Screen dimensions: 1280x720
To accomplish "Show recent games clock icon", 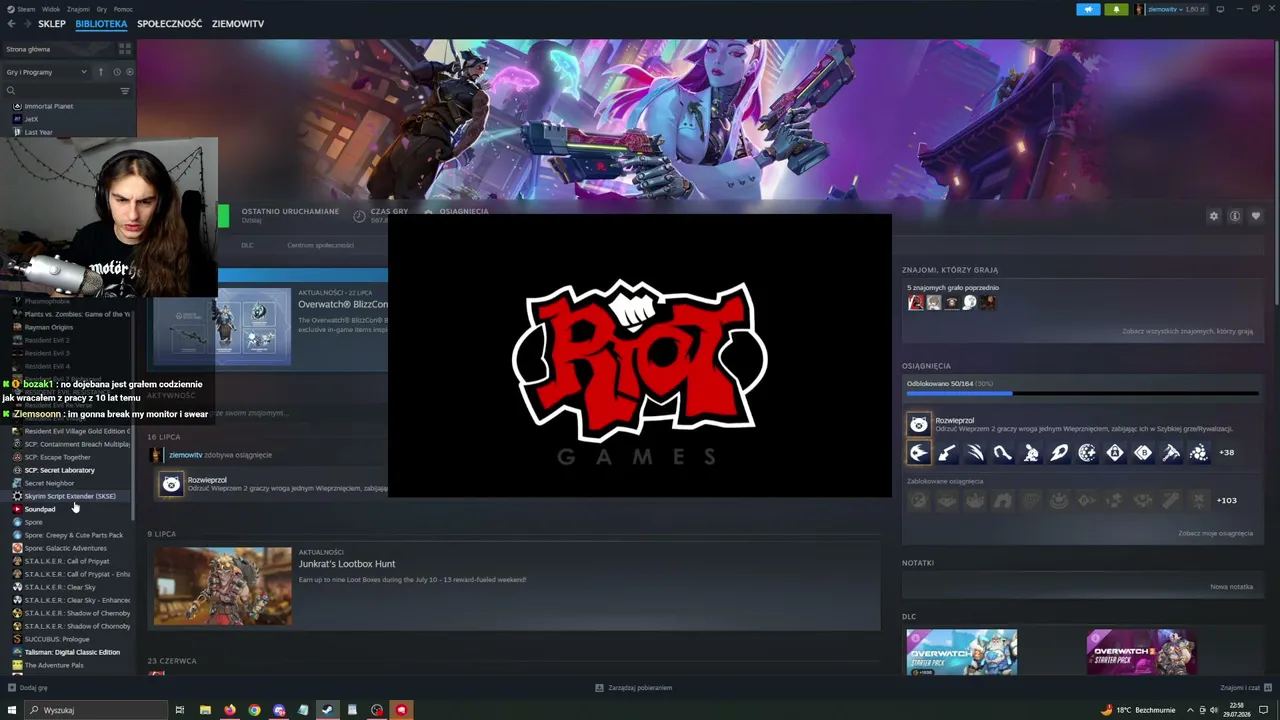I will 116,72.
